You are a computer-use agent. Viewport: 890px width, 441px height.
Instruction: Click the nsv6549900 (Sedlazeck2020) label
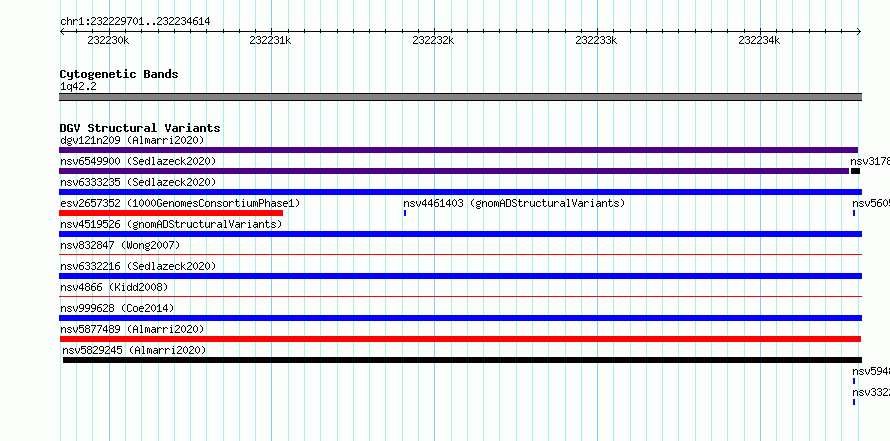(x=138, y=161)
